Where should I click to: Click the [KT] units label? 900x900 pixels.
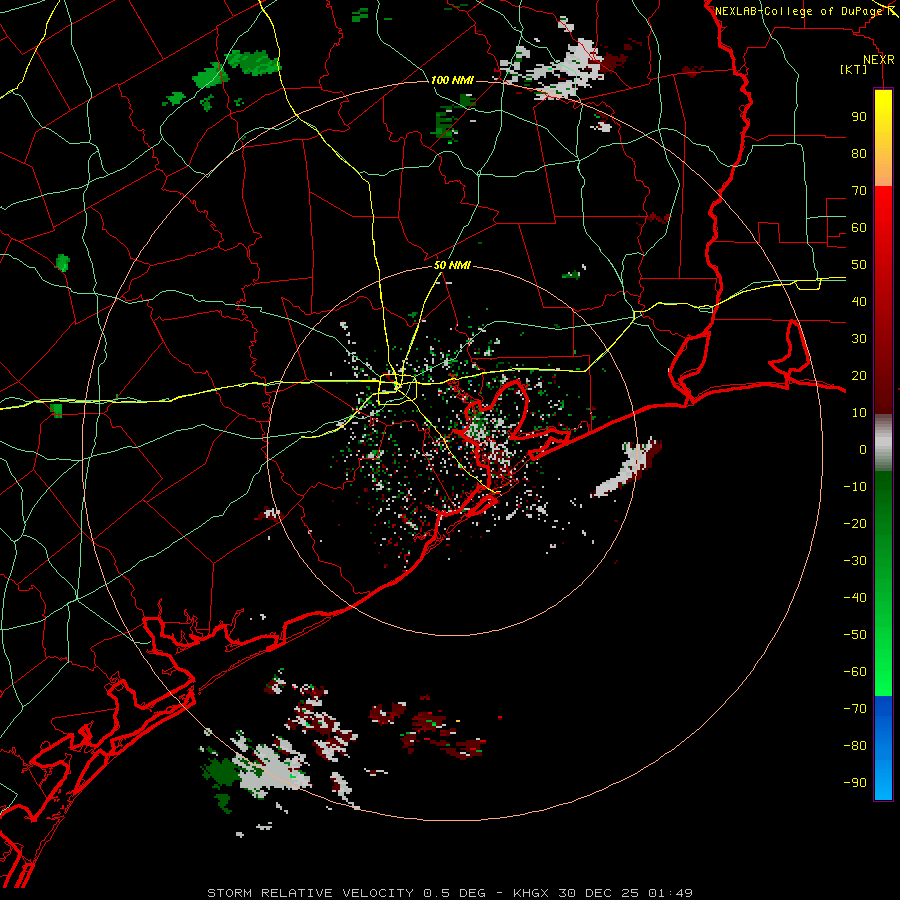853,69
